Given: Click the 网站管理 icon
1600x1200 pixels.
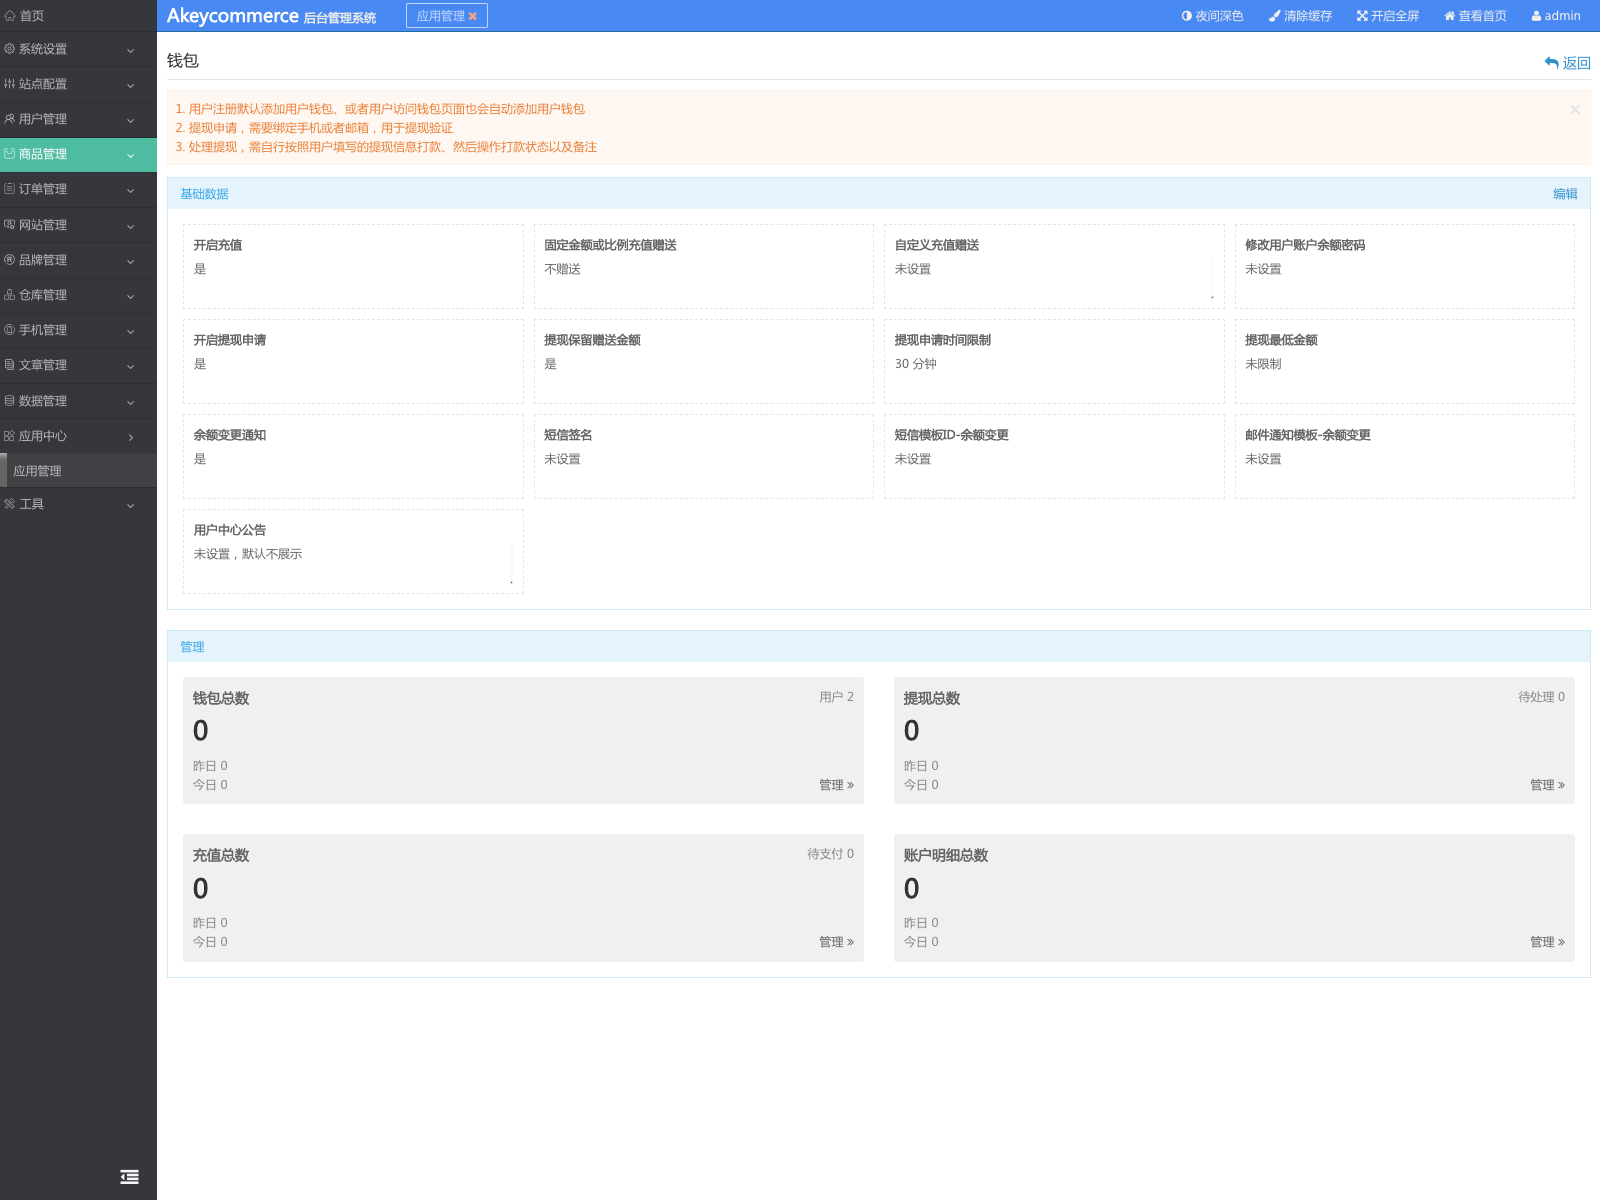Looking at the screenshot, I should [x=10, y=225].
